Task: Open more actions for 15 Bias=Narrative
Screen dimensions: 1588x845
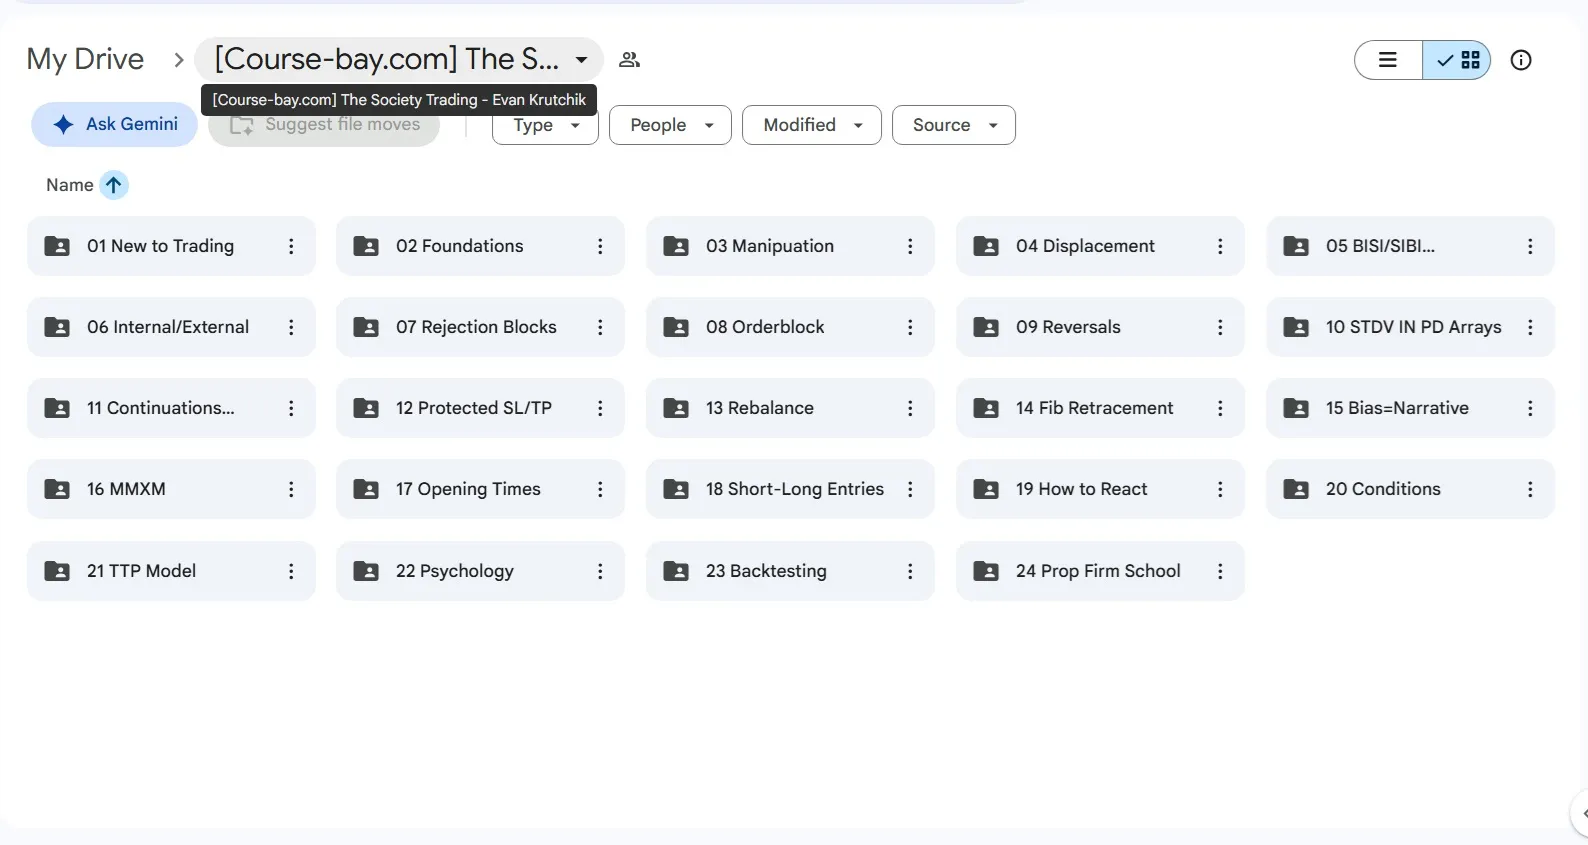Action: pos(1530,408)
